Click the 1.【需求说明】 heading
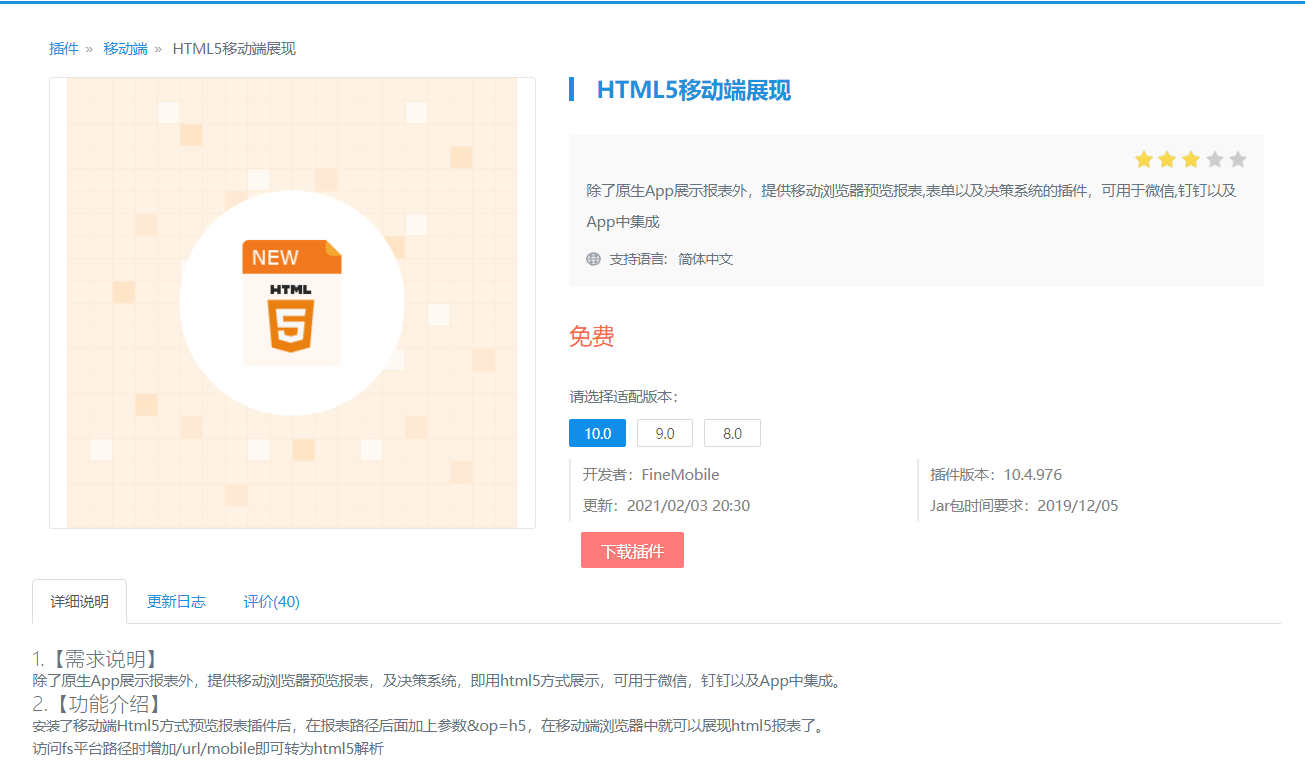 pyautogui.click(x=96, y=659)
